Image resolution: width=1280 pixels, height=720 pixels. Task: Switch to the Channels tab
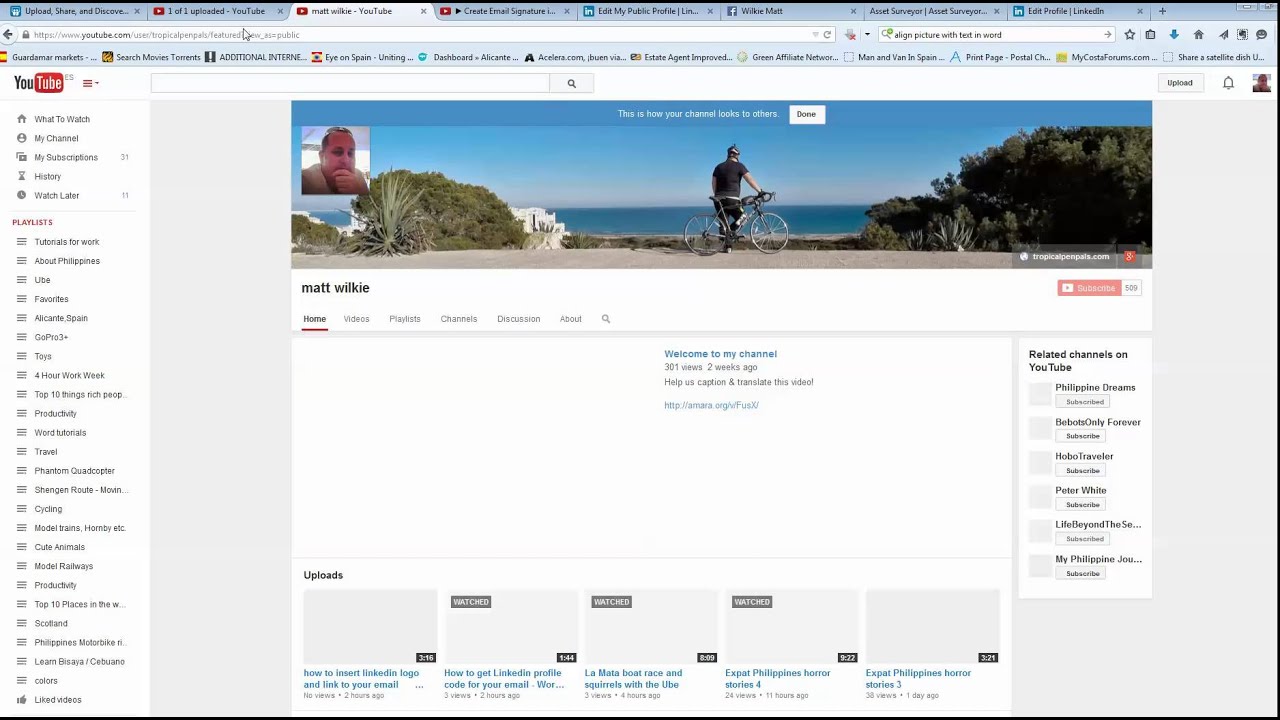[459, 319]
